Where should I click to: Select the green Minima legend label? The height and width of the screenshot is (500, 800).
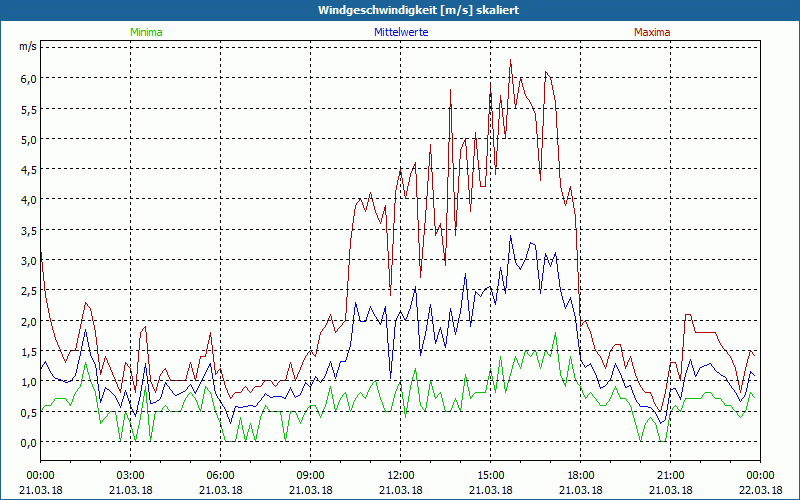(x=146, y=32)
